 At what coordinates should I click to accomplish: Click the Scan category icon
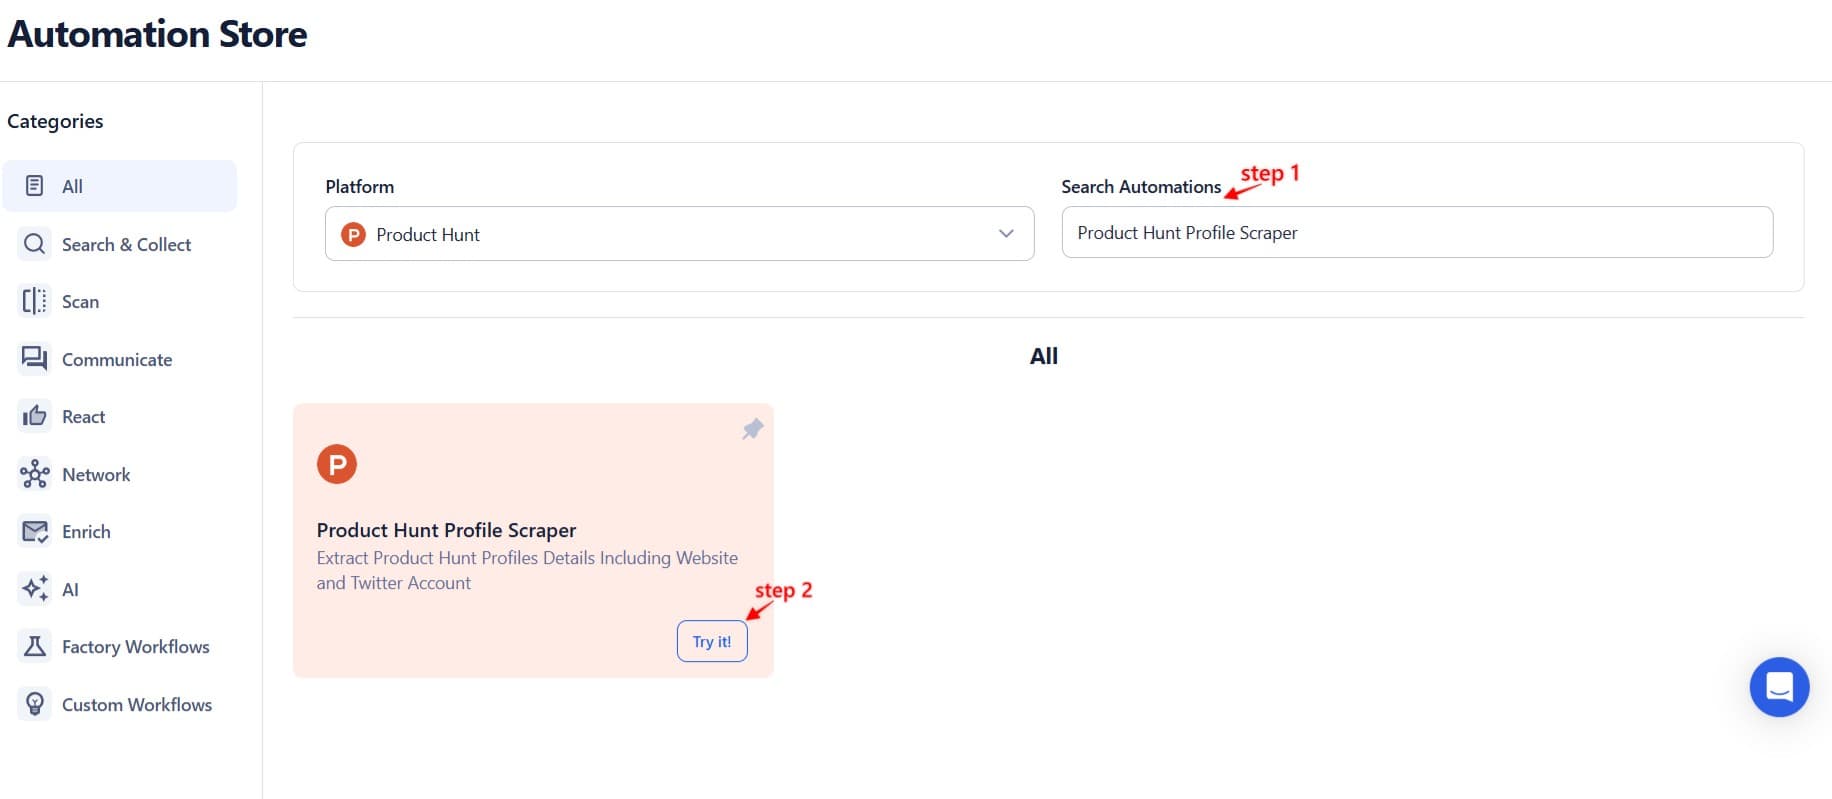click(x=34, y=301)
